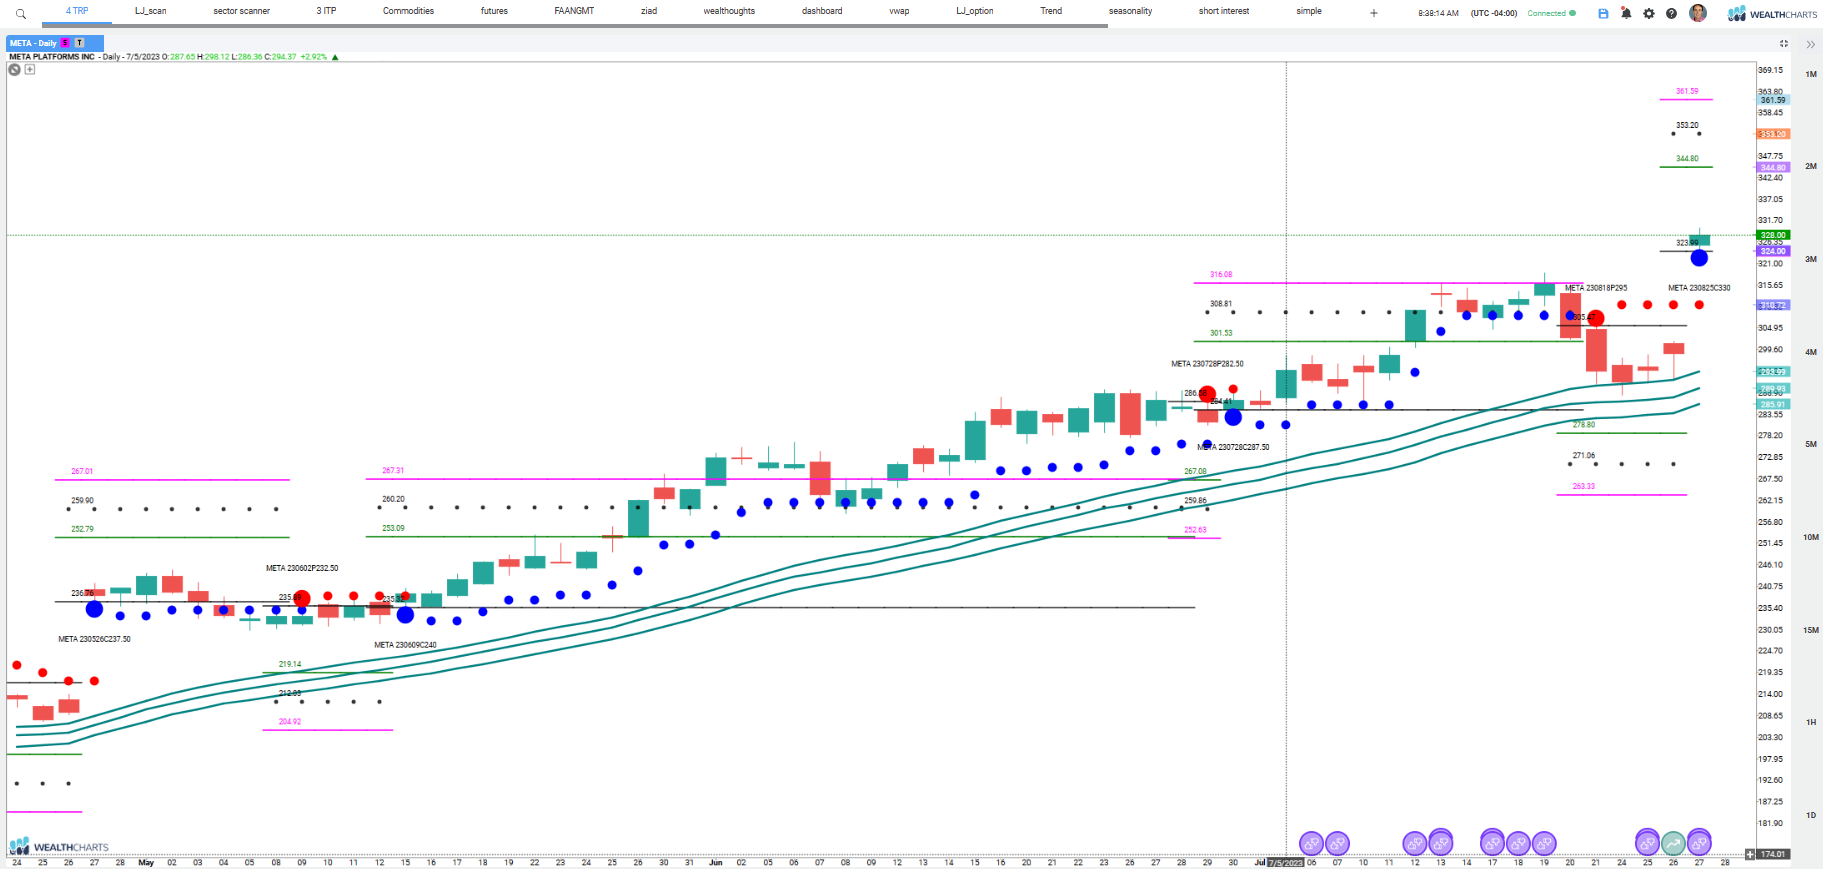Toggle the gray T badge on the META tab
Viewport: 1823px width, 869px height.
pyautogui.click(x=79, y=43)
